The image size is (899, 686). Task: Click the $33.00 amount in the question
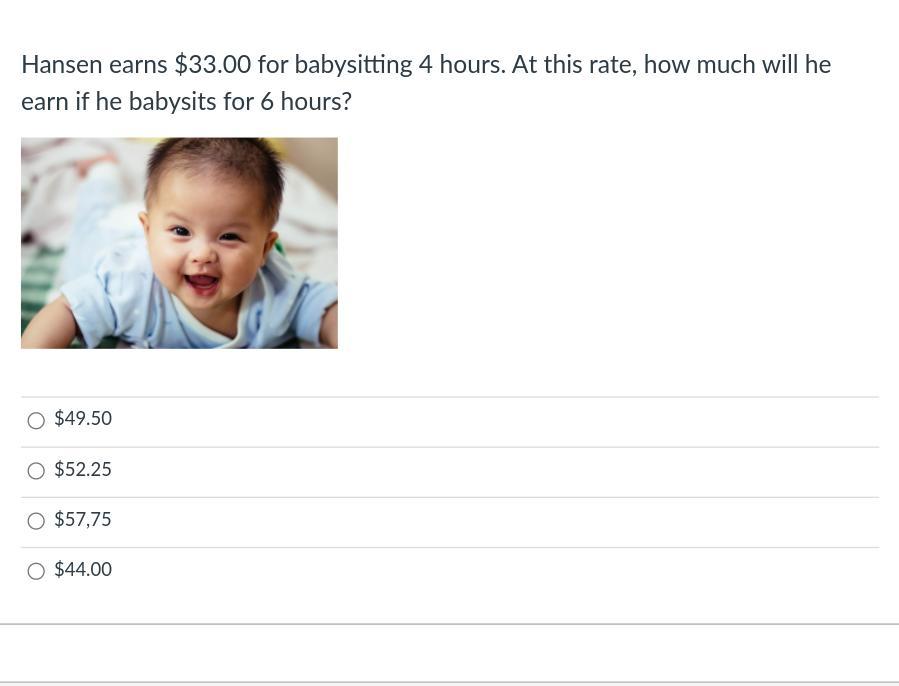tap(213, 64)
